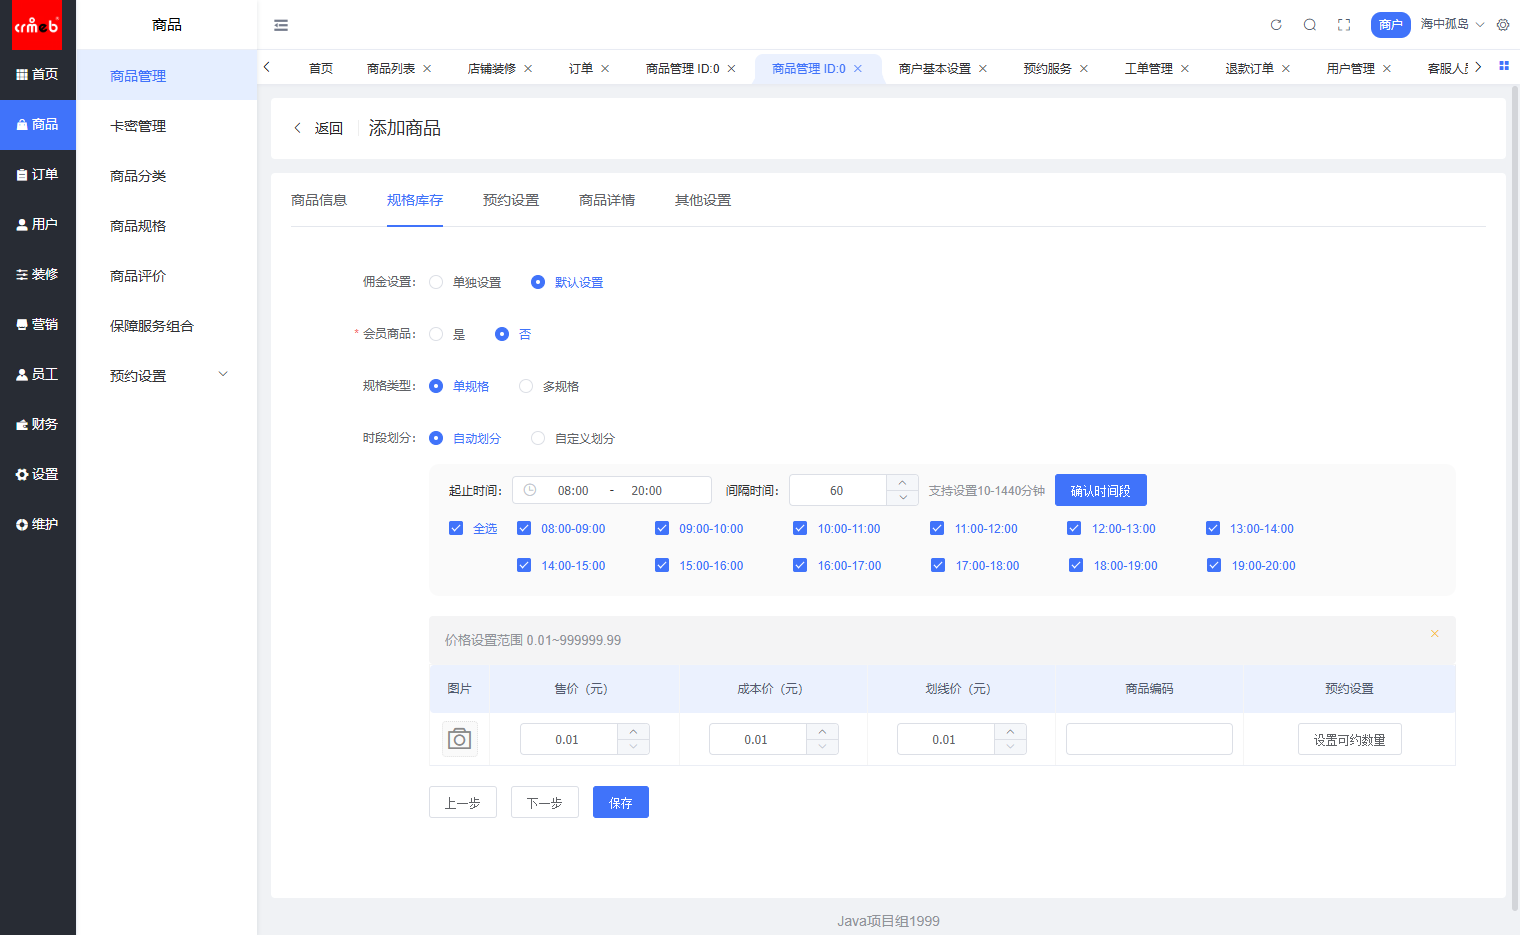
Task: Toggle fullscreen mode icon
Action: click(x=1344, y=25)
